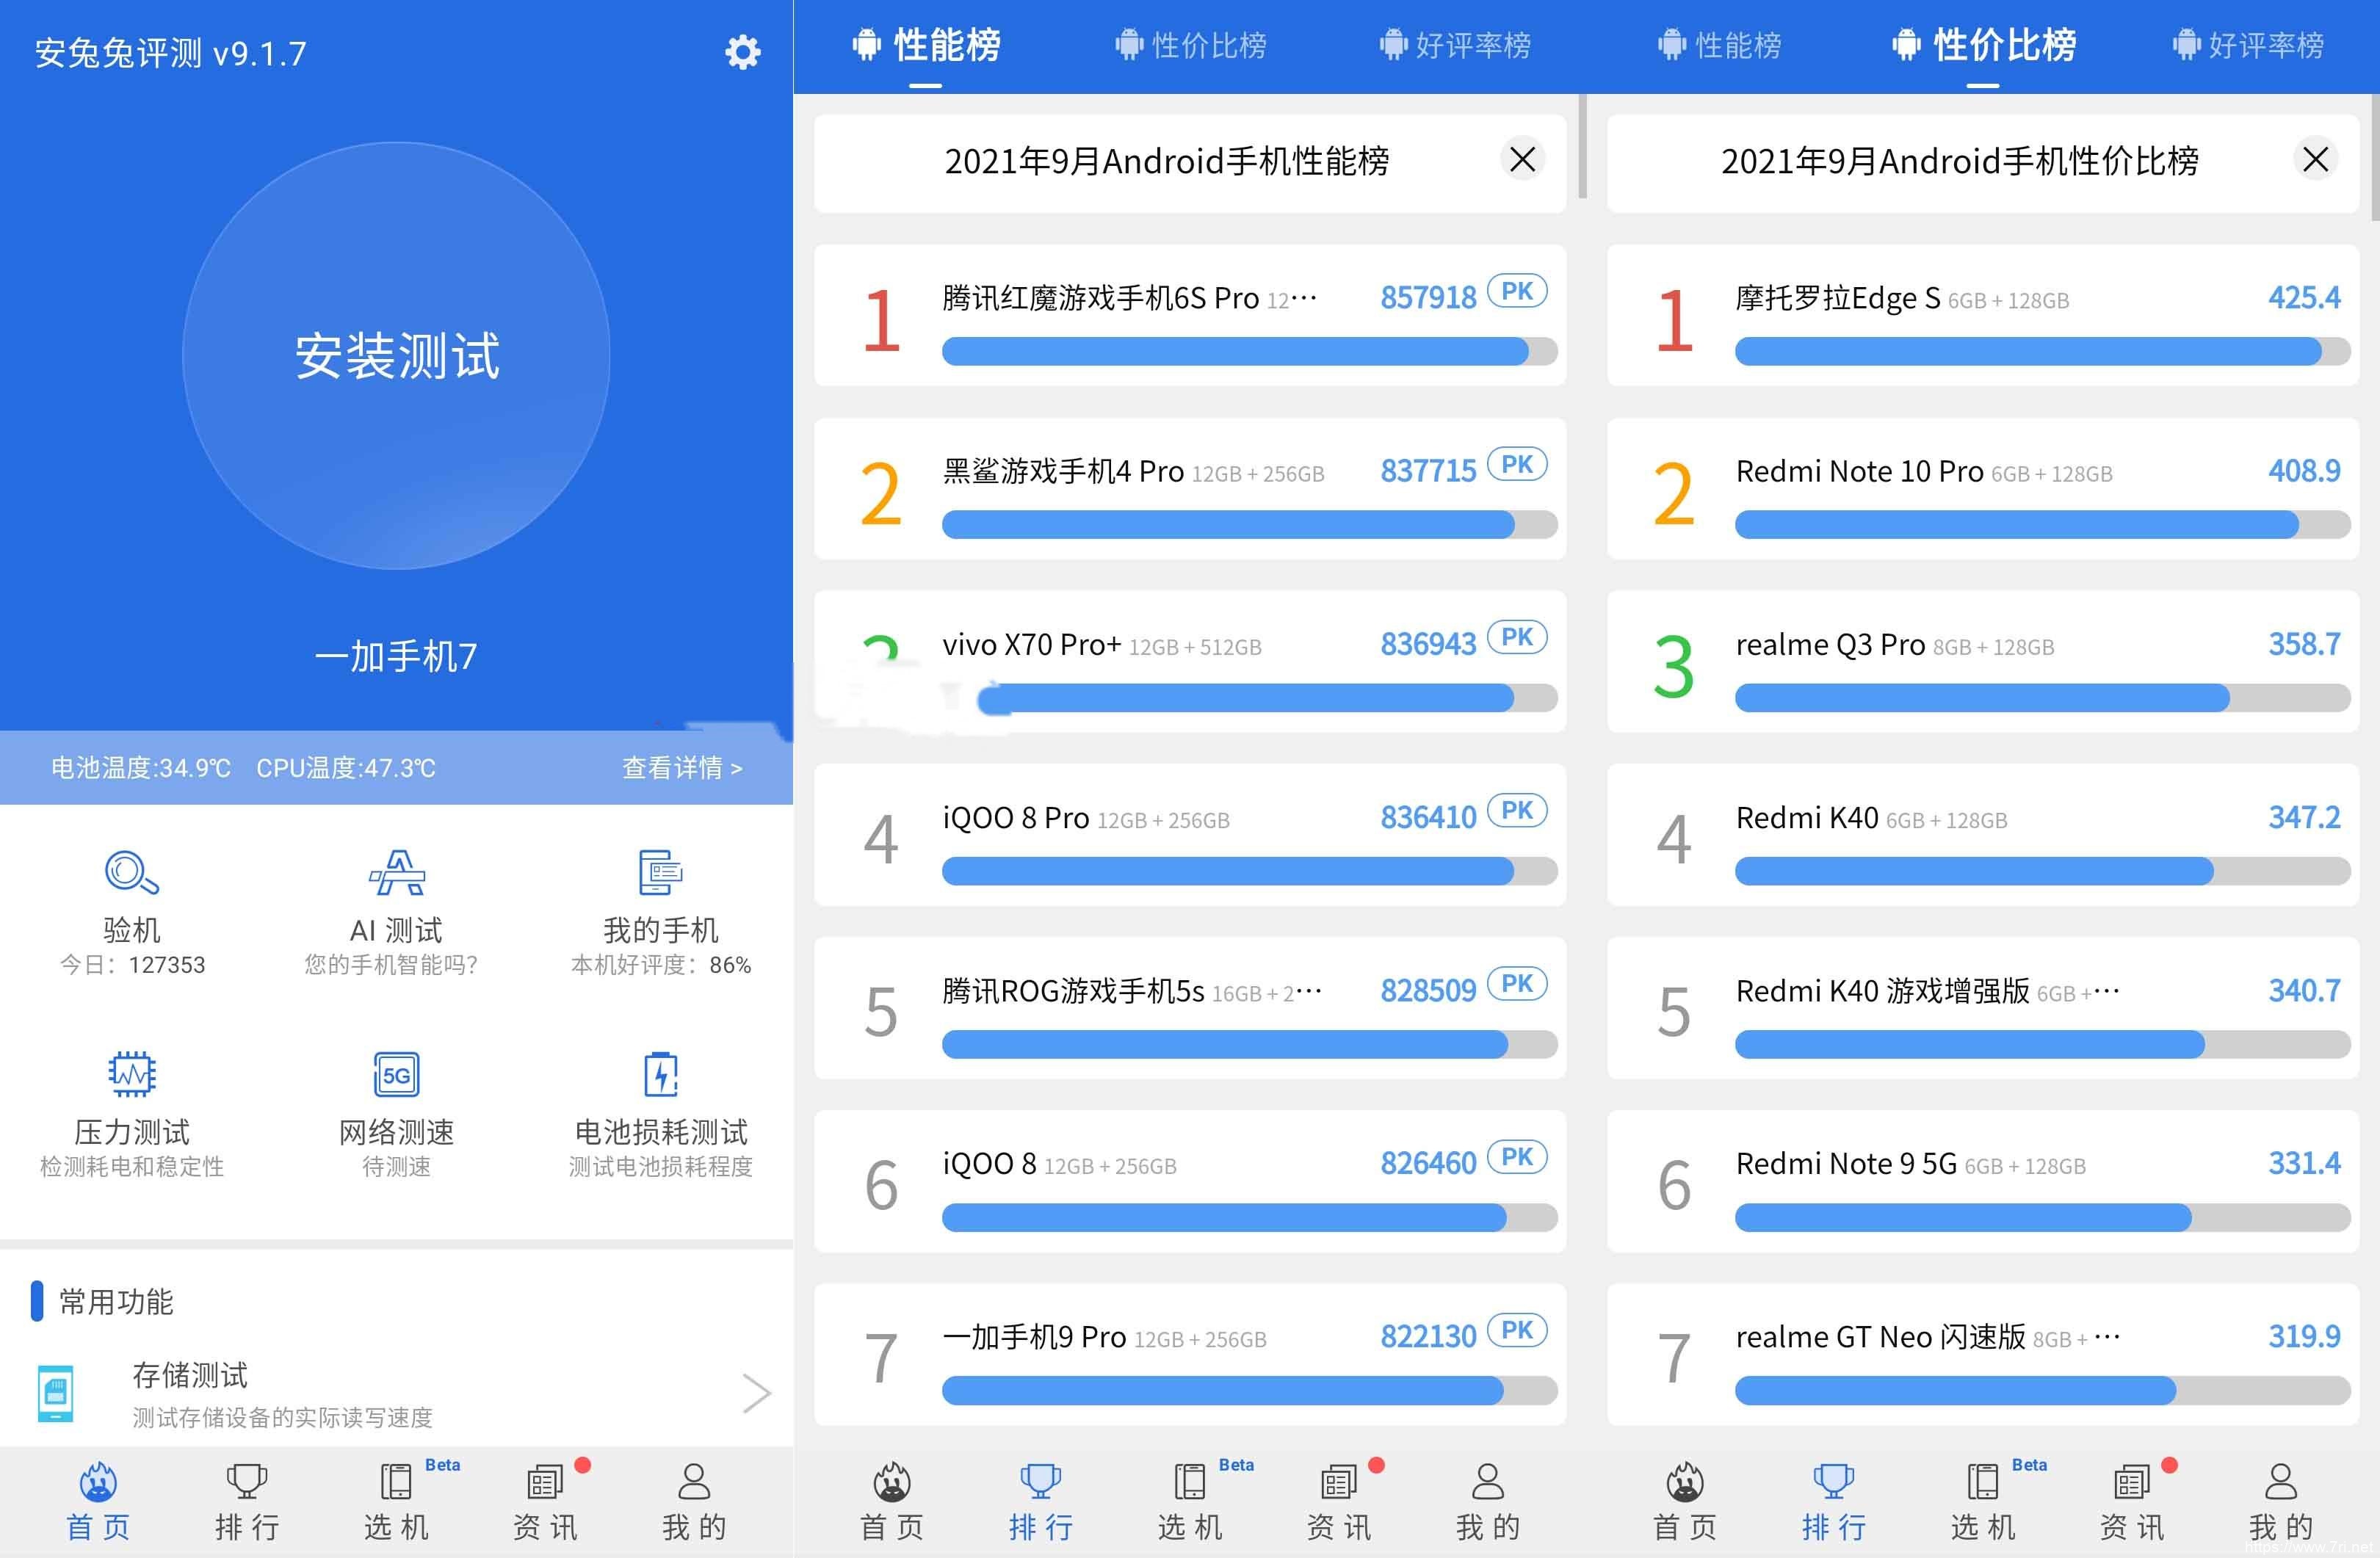This screenshot has height=1558, width=2380.
Task: Open 网络测速 5G speed test icon
Action: coord(397,1074)
